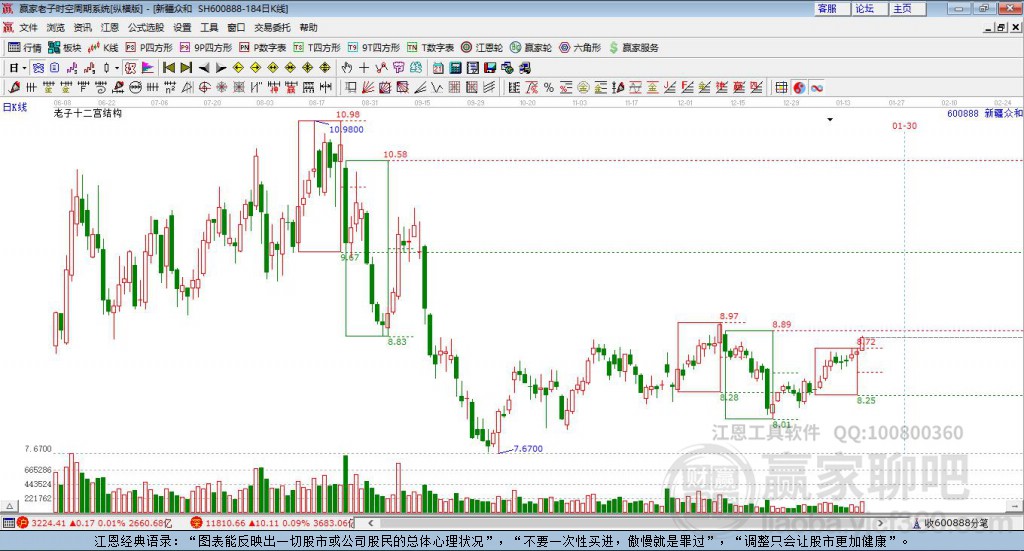Open 赢家服务 service page
This screenshot has height=551, width=1024.
pos(633,48)
